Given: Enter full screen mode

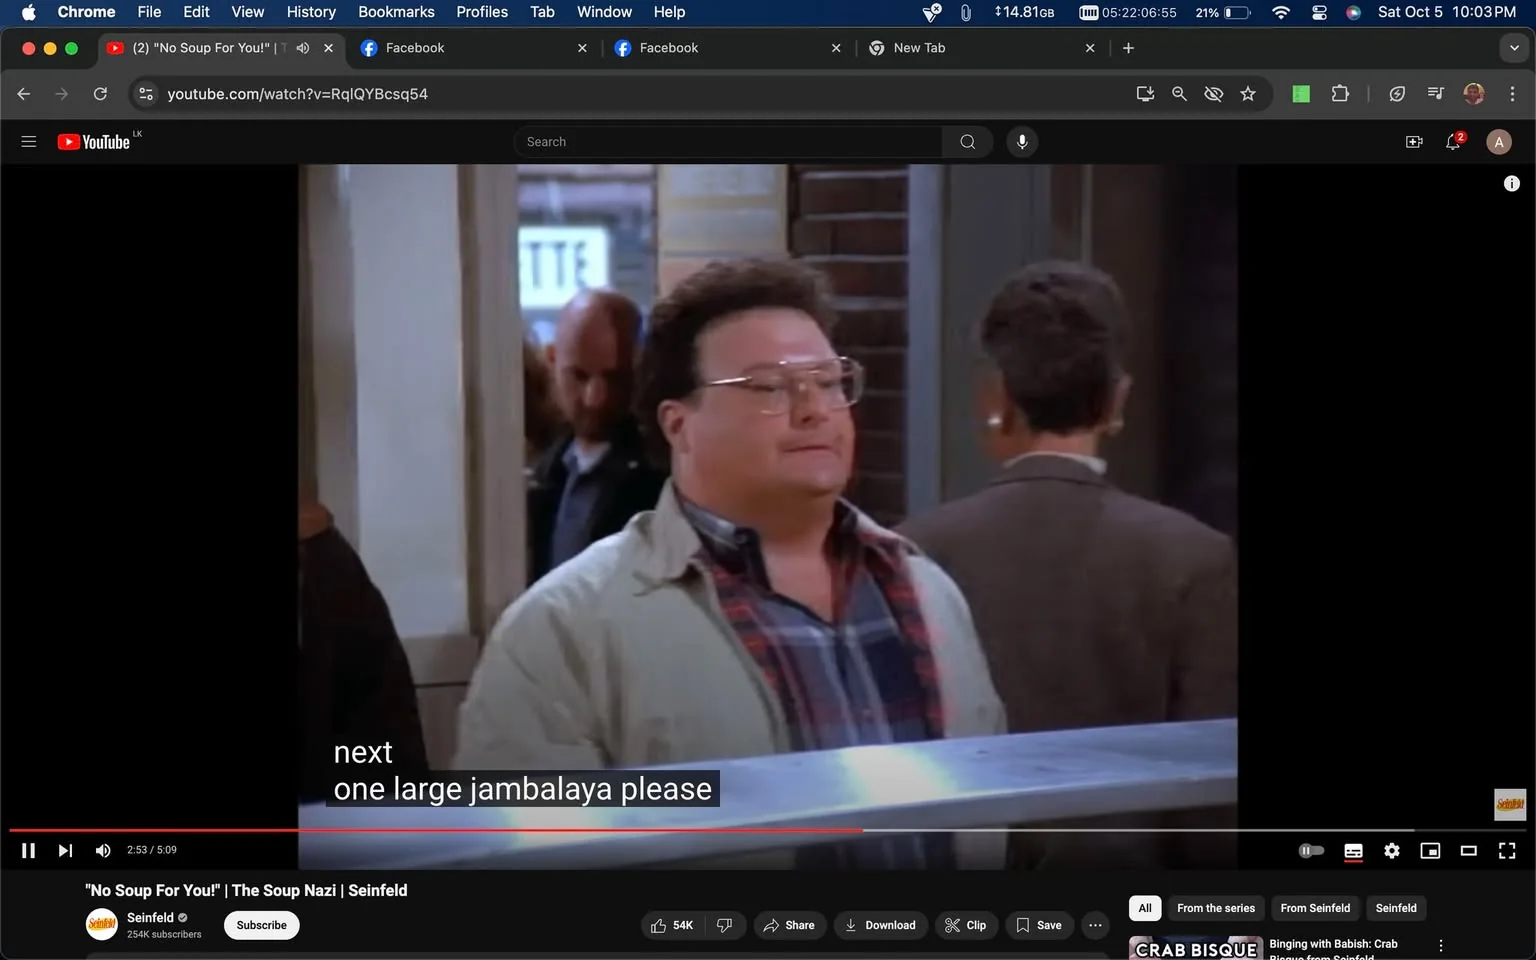Looking at the screenshot, I should pos(1507,851).
